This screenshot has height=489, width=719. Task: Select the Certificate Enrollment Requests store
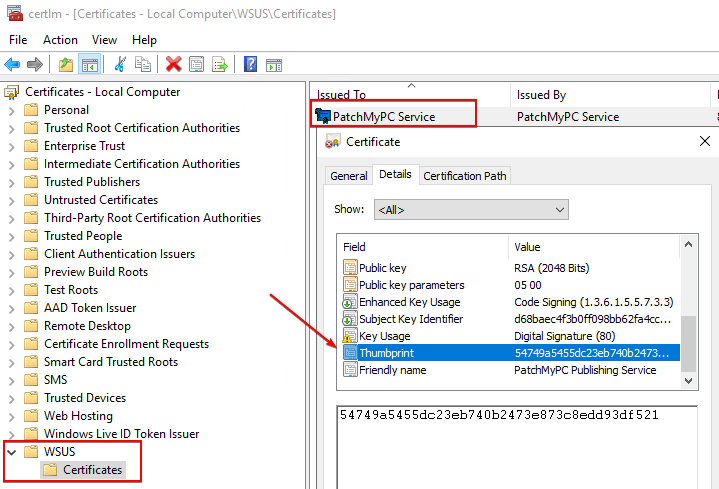coord(126,344)
